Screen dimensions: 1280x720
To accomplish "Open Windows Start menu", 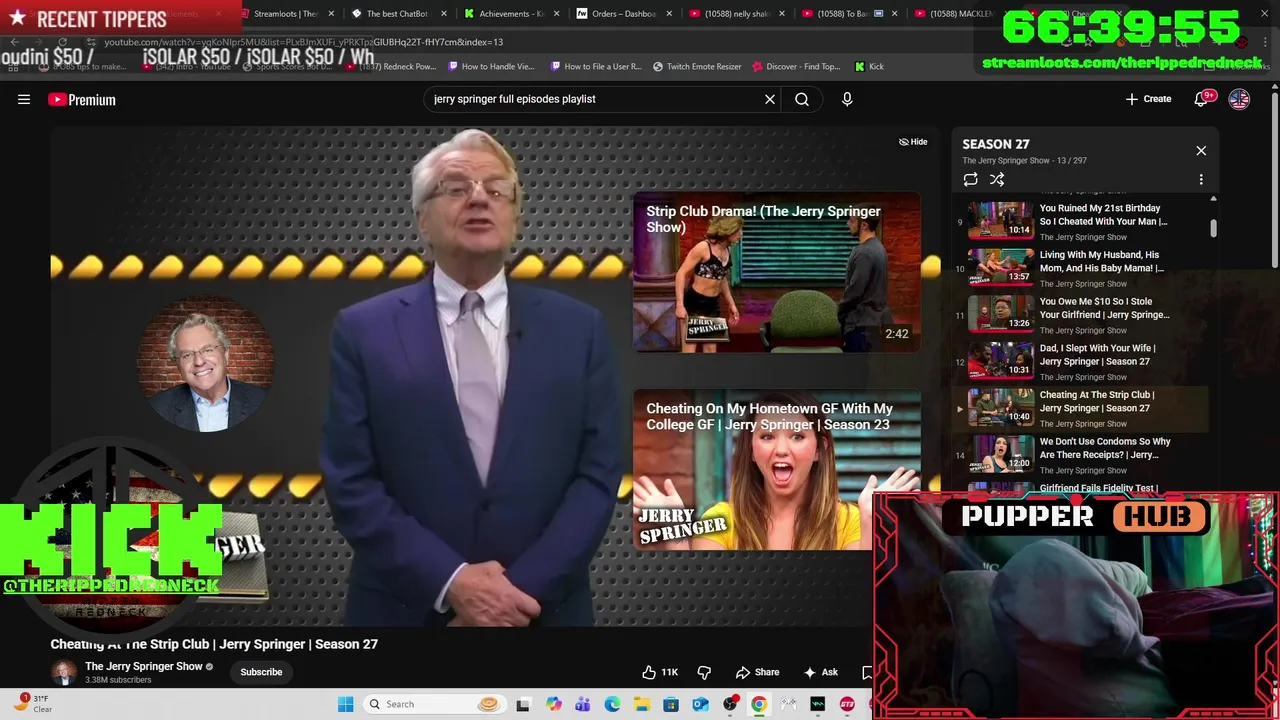I will (346, 704).
